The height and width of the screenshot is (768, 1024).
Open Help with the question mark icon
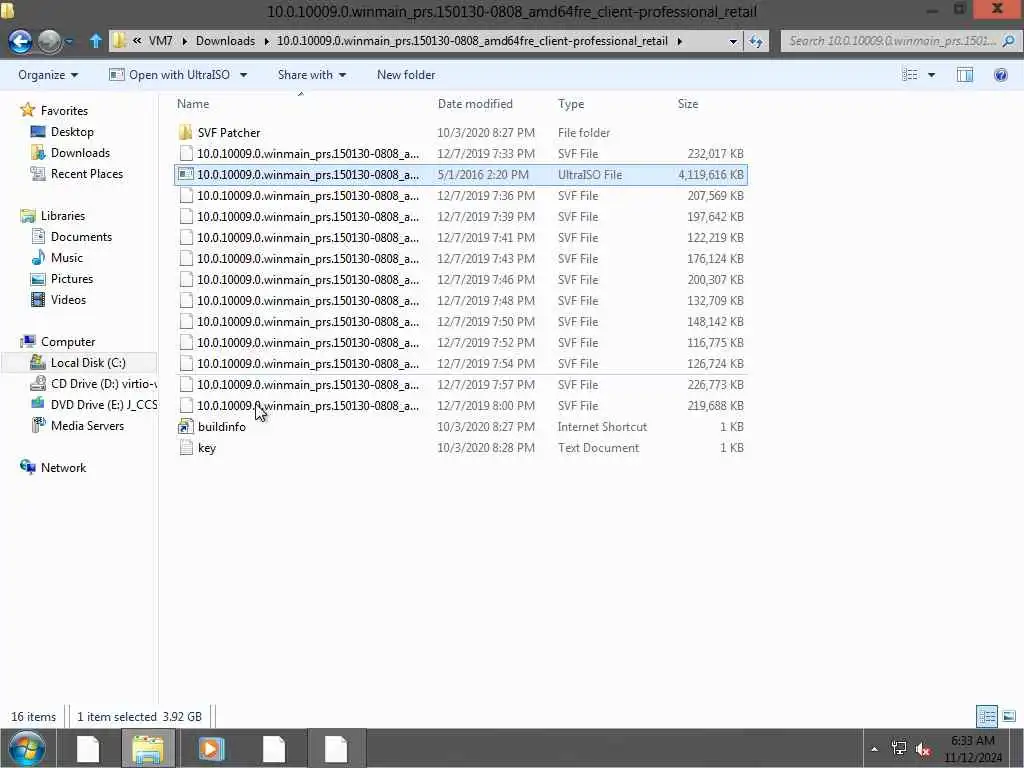[x=1000, y=74]
